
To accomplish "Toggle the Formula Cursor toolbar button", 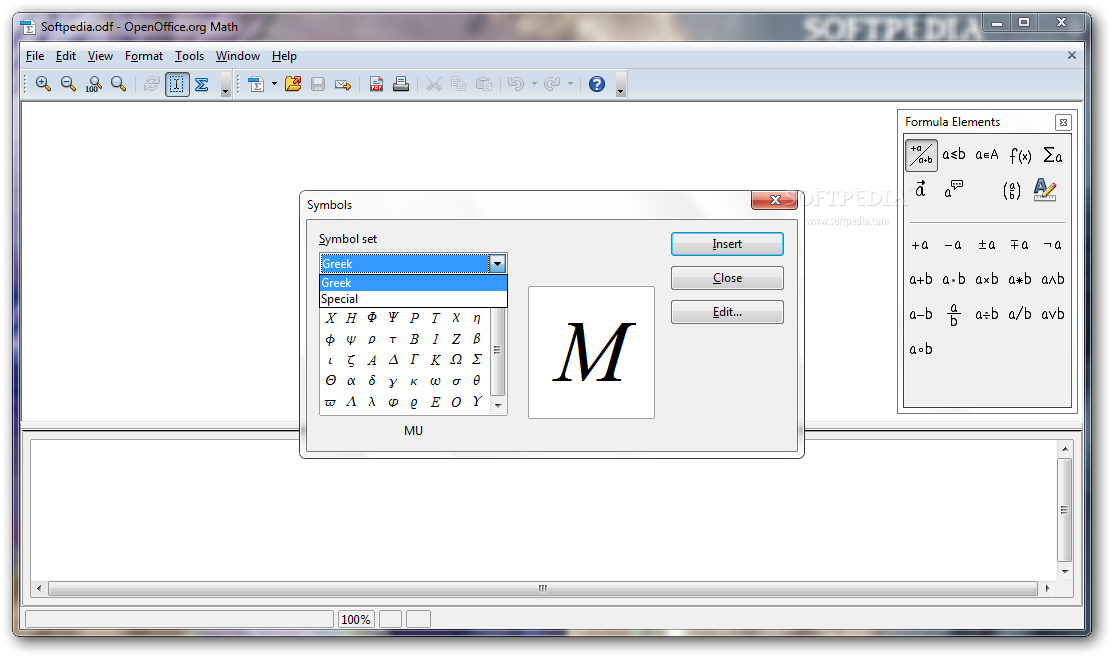I will [177, 84].
